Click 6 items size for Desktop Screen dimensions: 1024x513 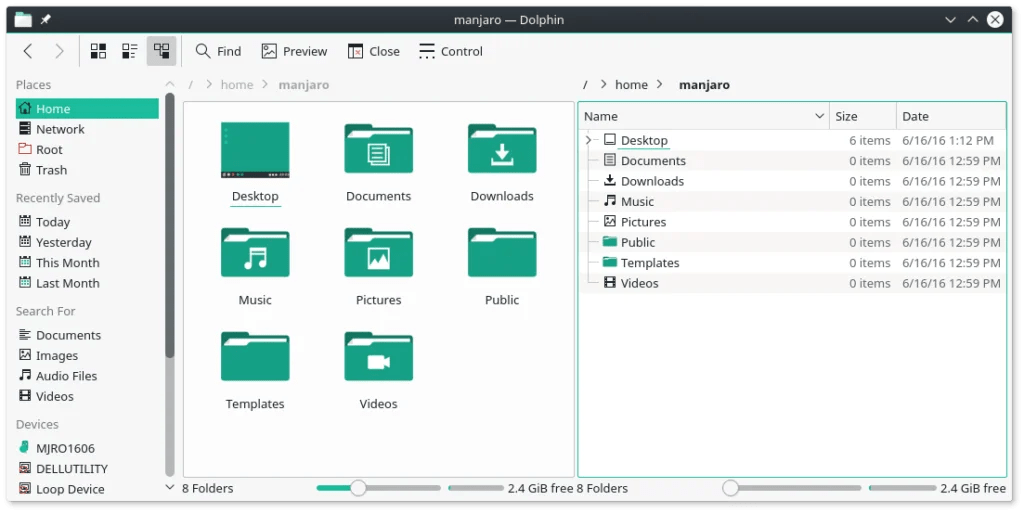point(869,140)
